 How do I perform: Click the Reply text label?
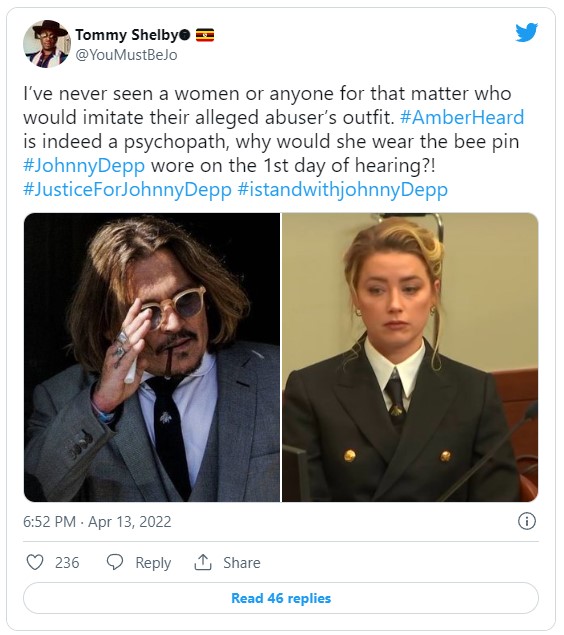[x=153, y=563]
